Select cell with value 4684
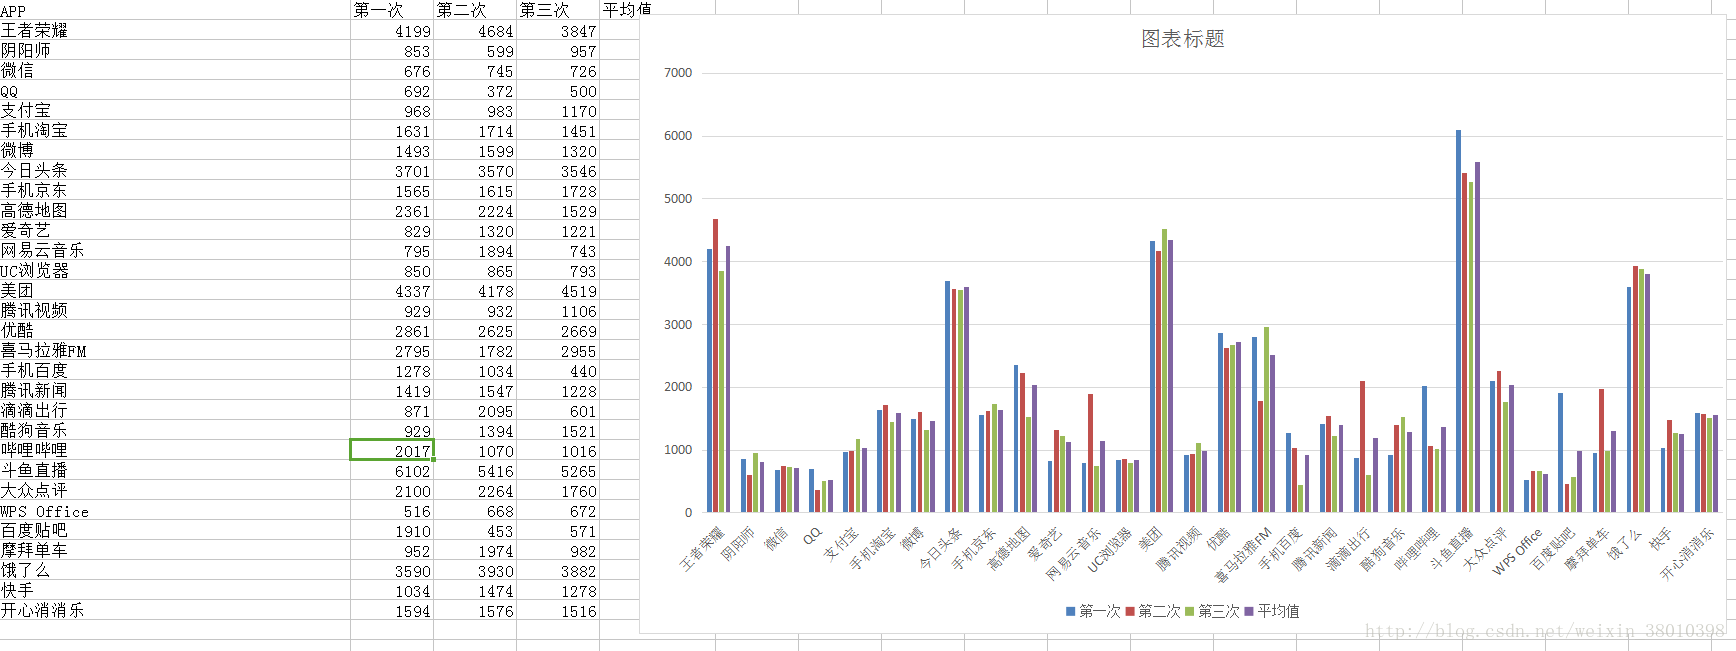This screenshot has width=1736, height=651. (475, 31)
